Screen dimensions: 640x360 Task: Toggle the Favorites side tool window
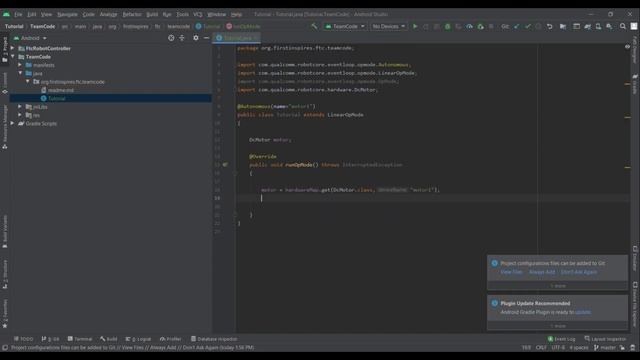(x=5, y=313)
